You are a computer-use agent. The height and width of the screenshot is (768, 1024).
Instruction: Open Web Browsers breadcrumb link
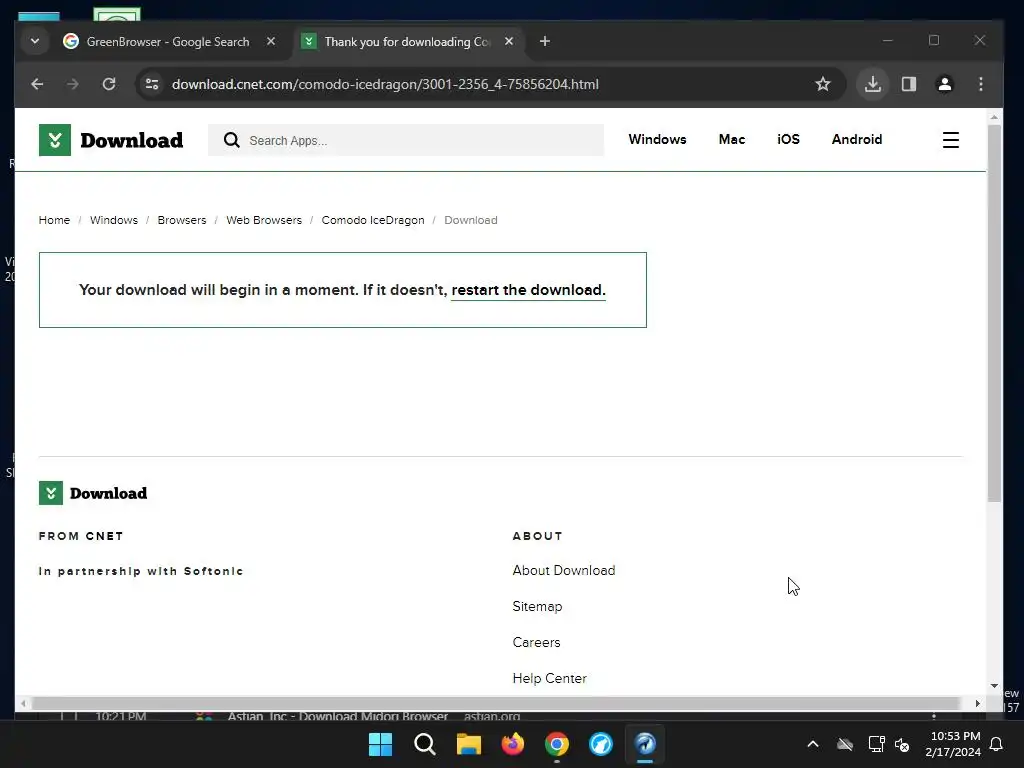[264, 220]
